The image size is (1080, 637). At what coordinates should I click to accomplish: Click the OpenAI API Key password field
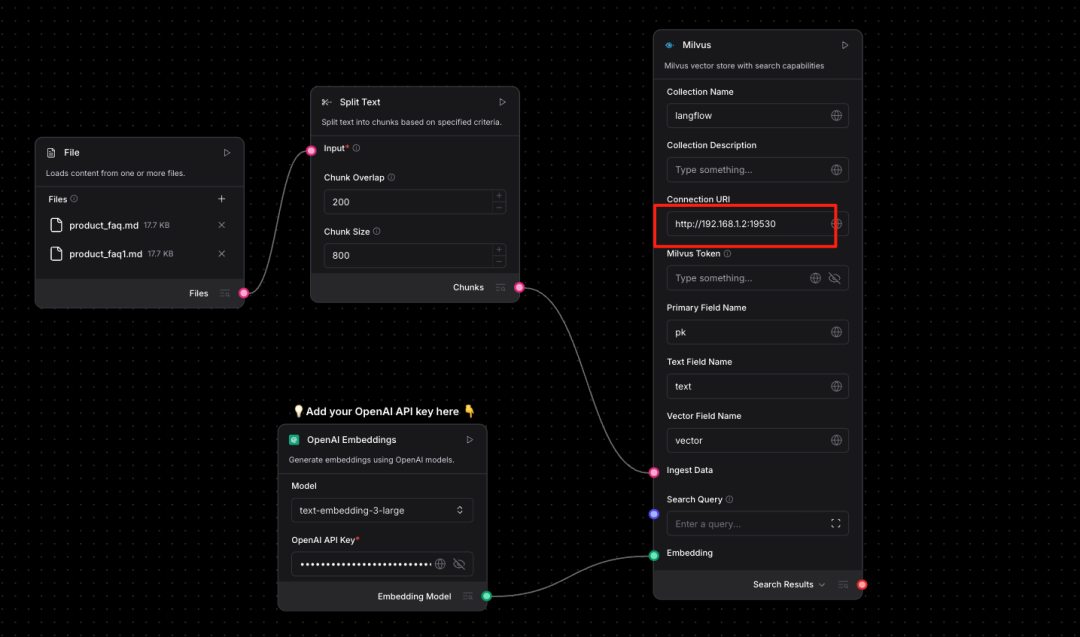click(x=382, y=564)
